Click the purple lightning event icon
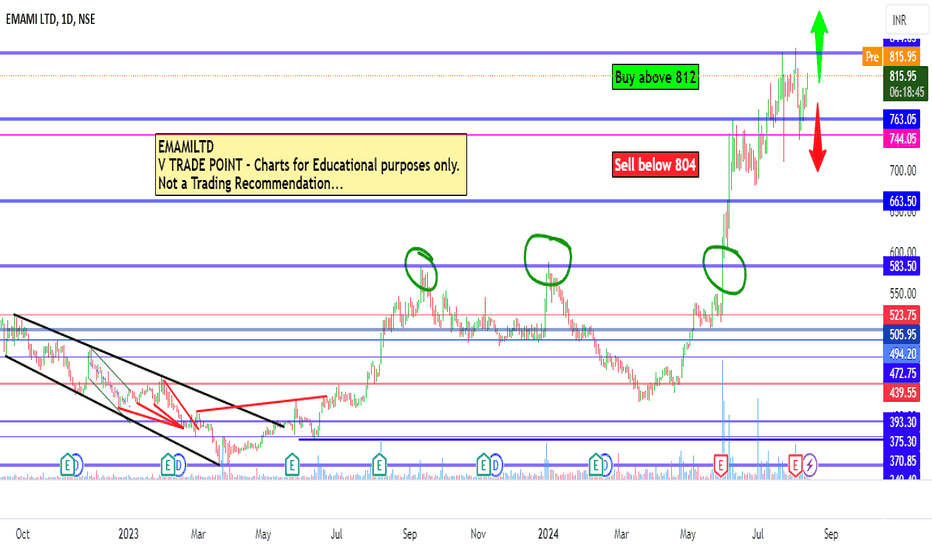 [x=810, y=464]
